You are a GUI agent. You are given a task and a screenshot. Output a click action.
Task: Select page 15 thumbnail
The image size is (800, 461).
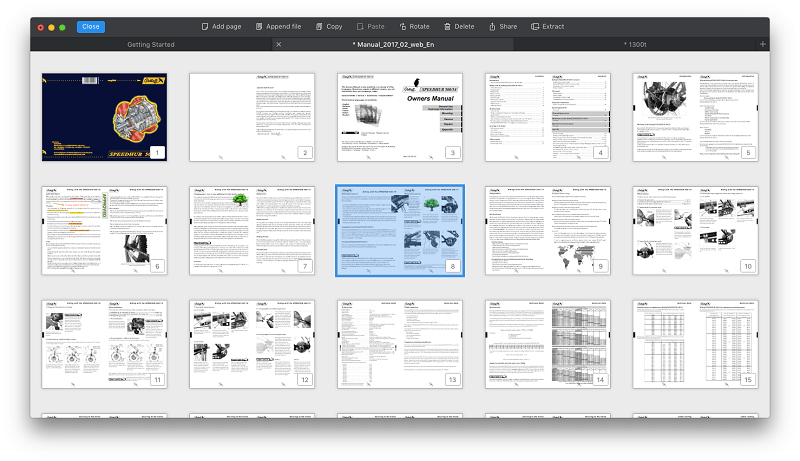695,344
